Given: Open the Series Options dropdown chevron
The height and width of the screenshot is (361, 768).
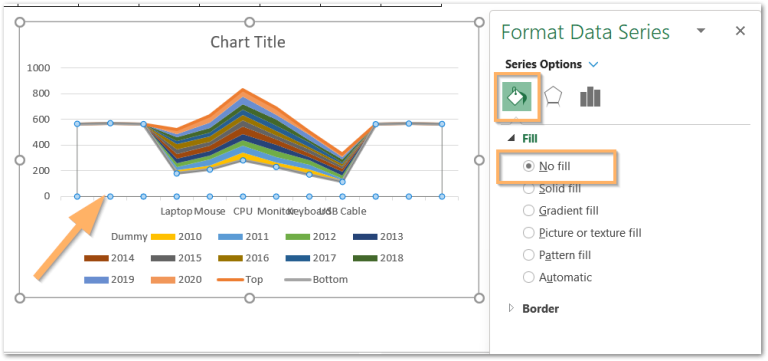Looking at the screenshot, I should click(594, 65).
